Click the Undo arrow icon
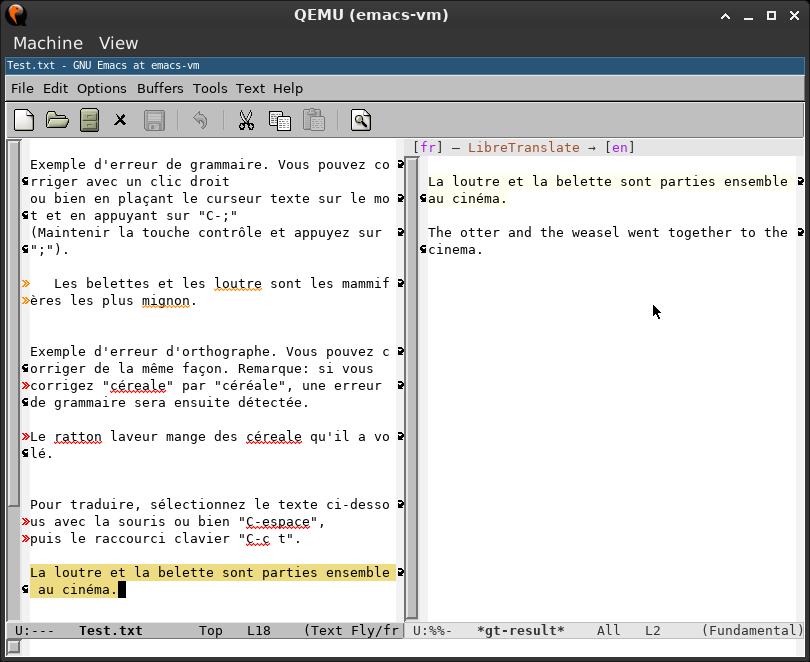 pos(200,121)
